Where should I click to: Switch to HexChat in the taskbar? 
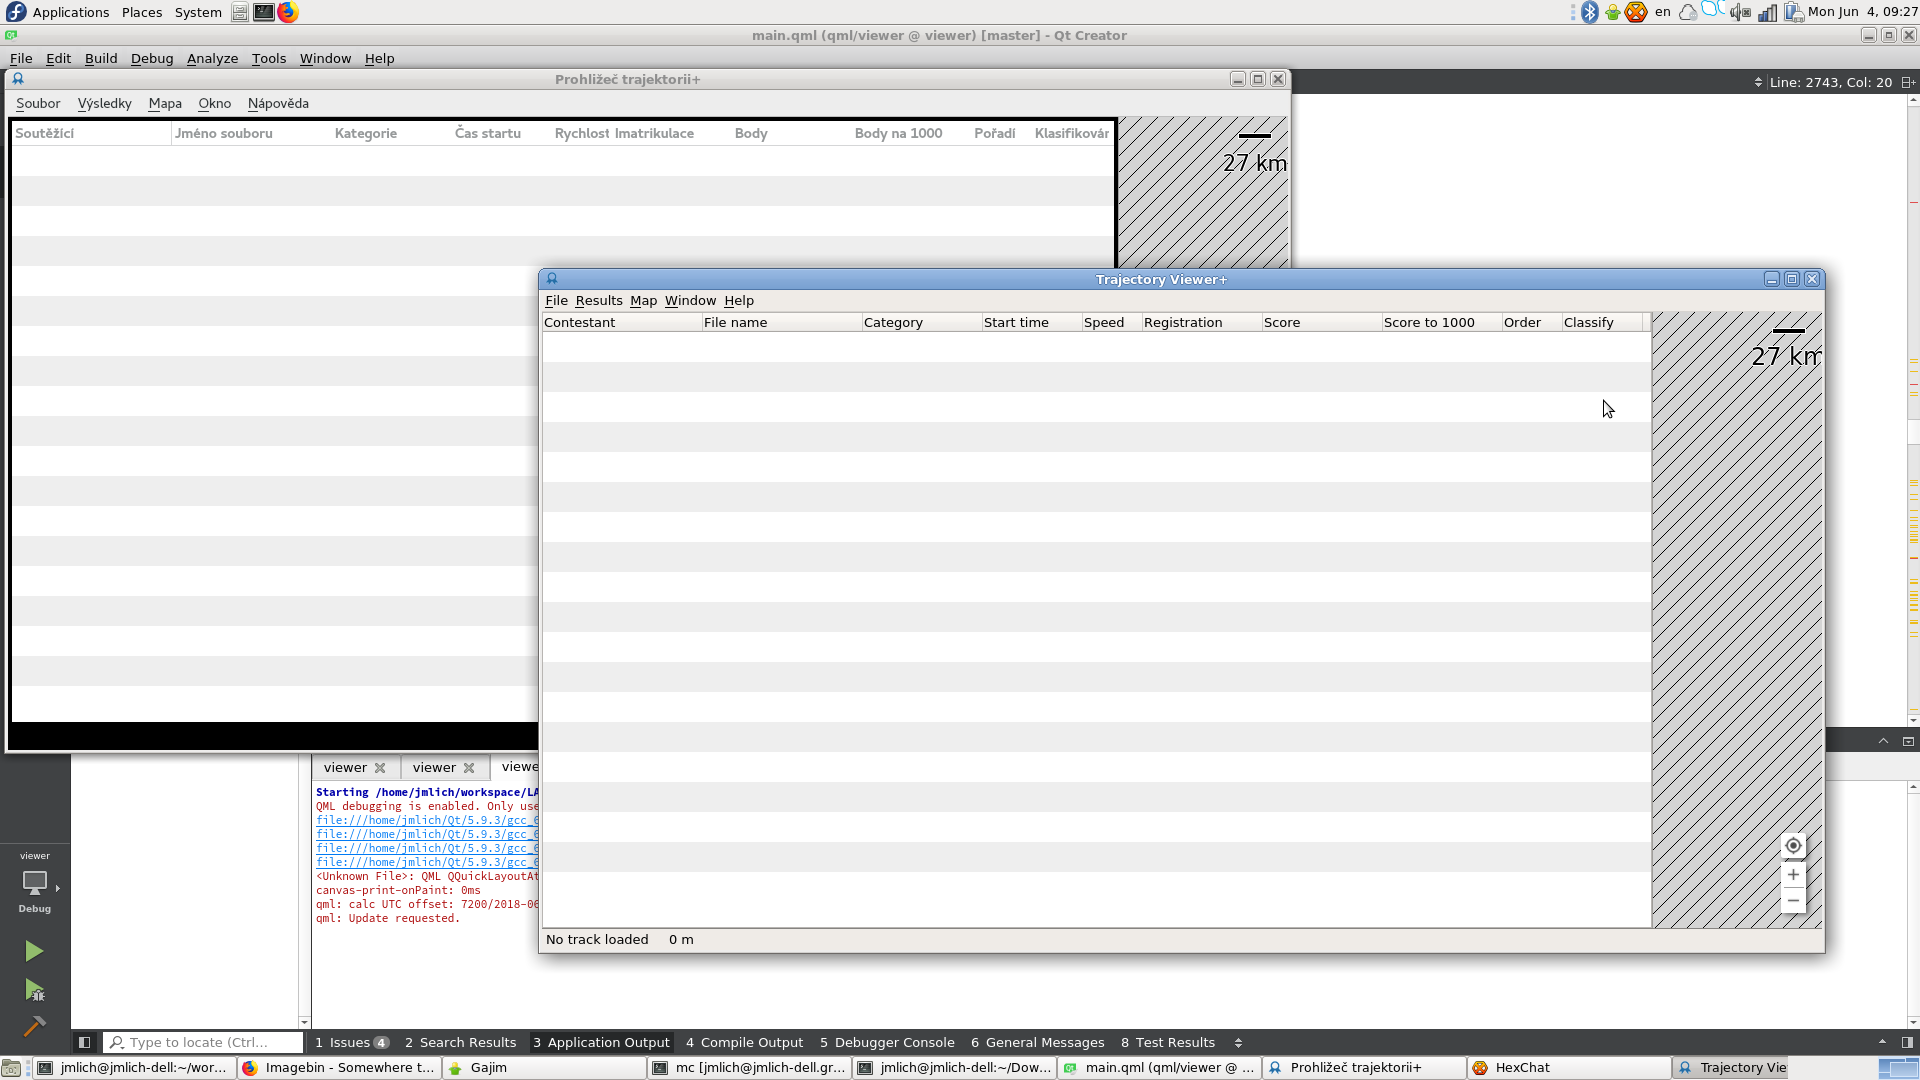[1568, 1068]
